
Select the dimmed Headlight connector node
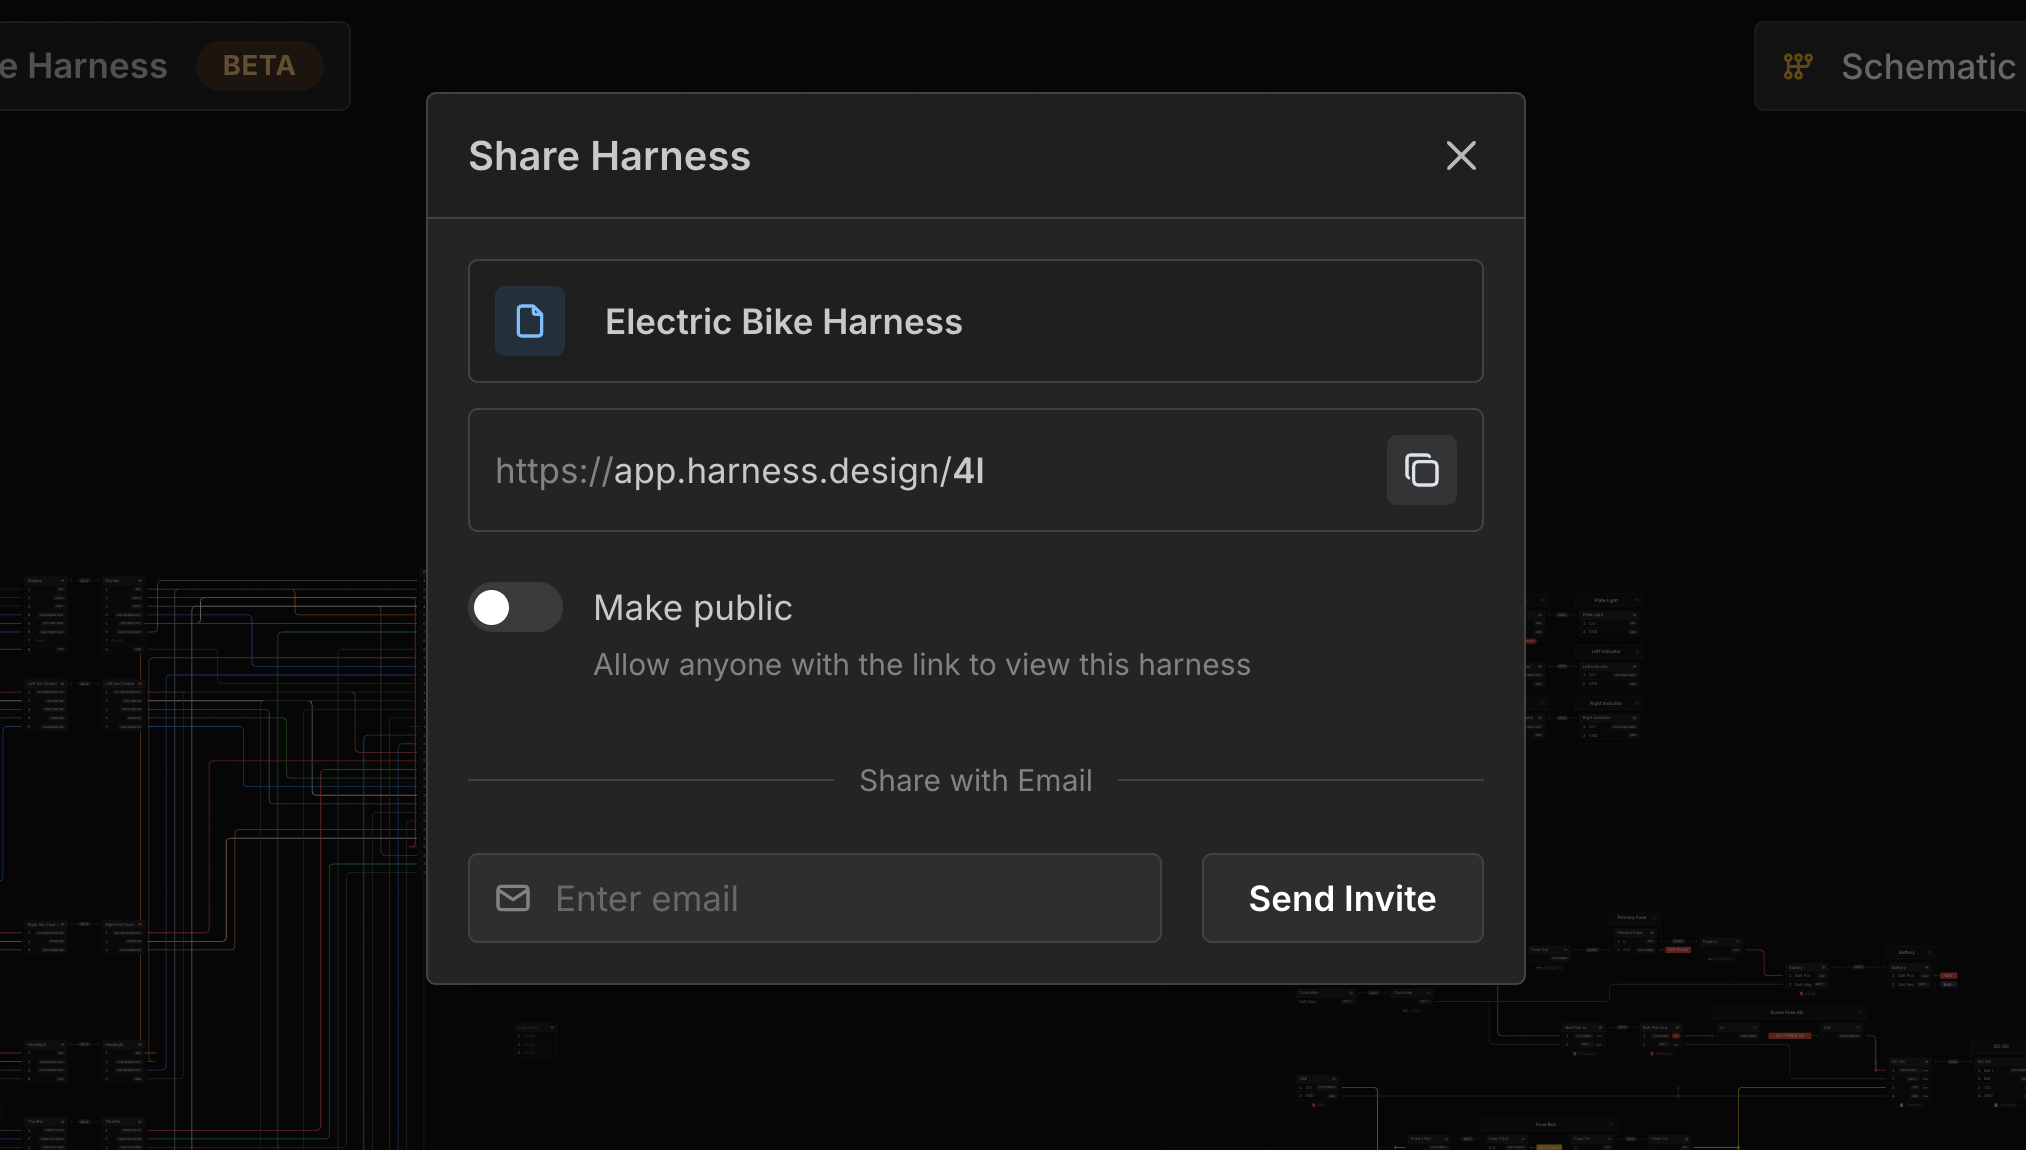coord(37,1044)
